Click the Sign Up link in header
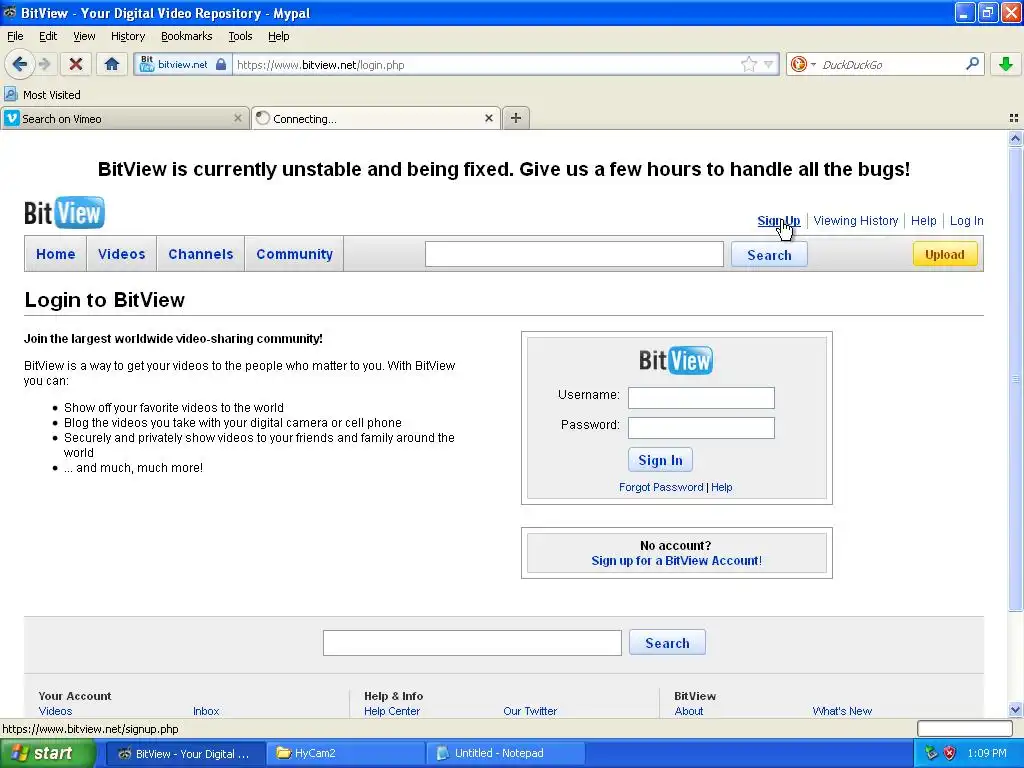The image size is (1024, 768). [x=778, y=221]
